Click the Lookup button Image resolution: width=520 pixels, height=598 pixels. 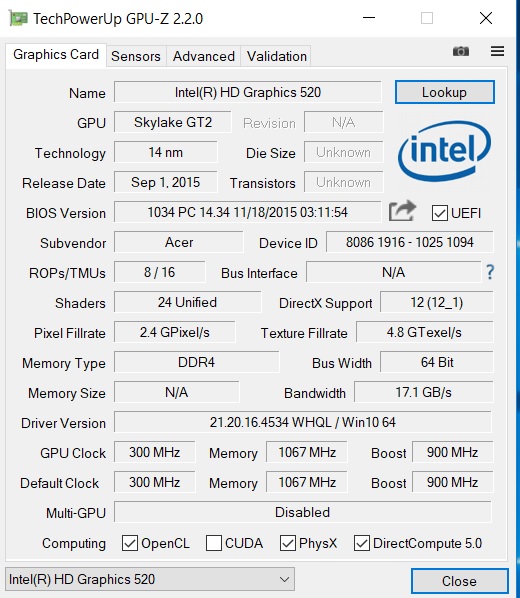[x=444, y=92]
